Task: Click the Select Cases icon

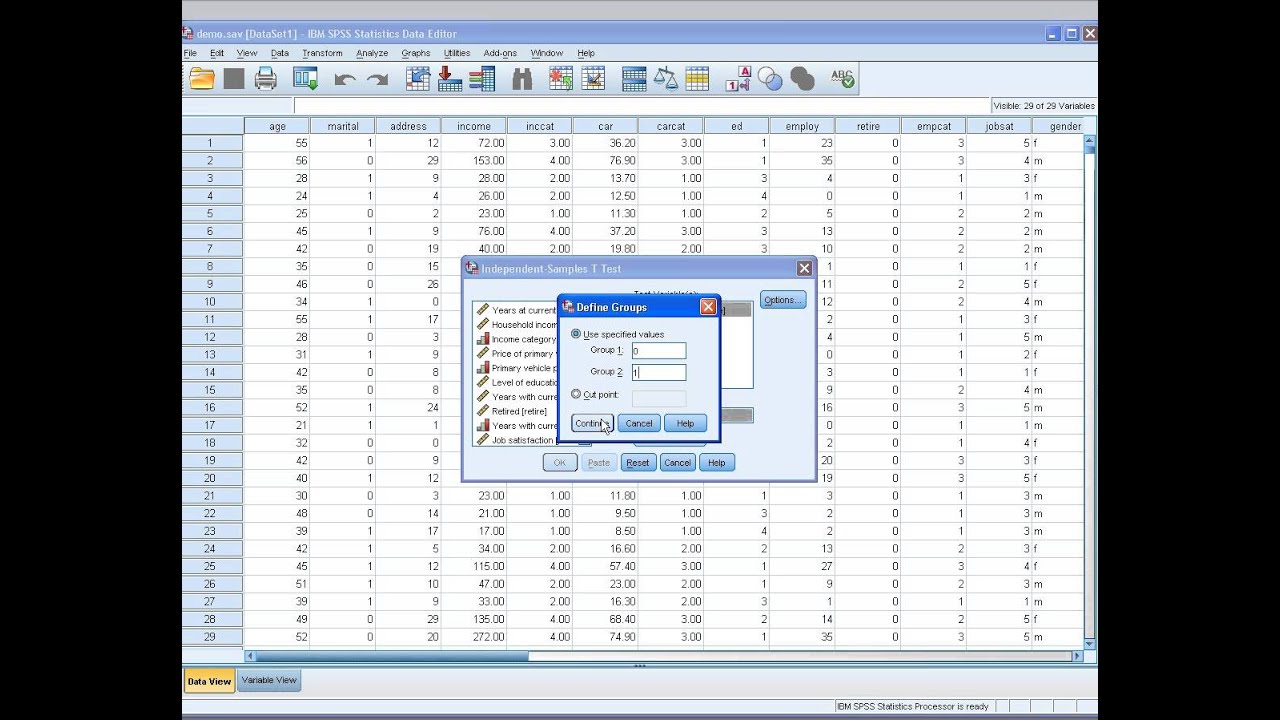Action: point(697,79)
